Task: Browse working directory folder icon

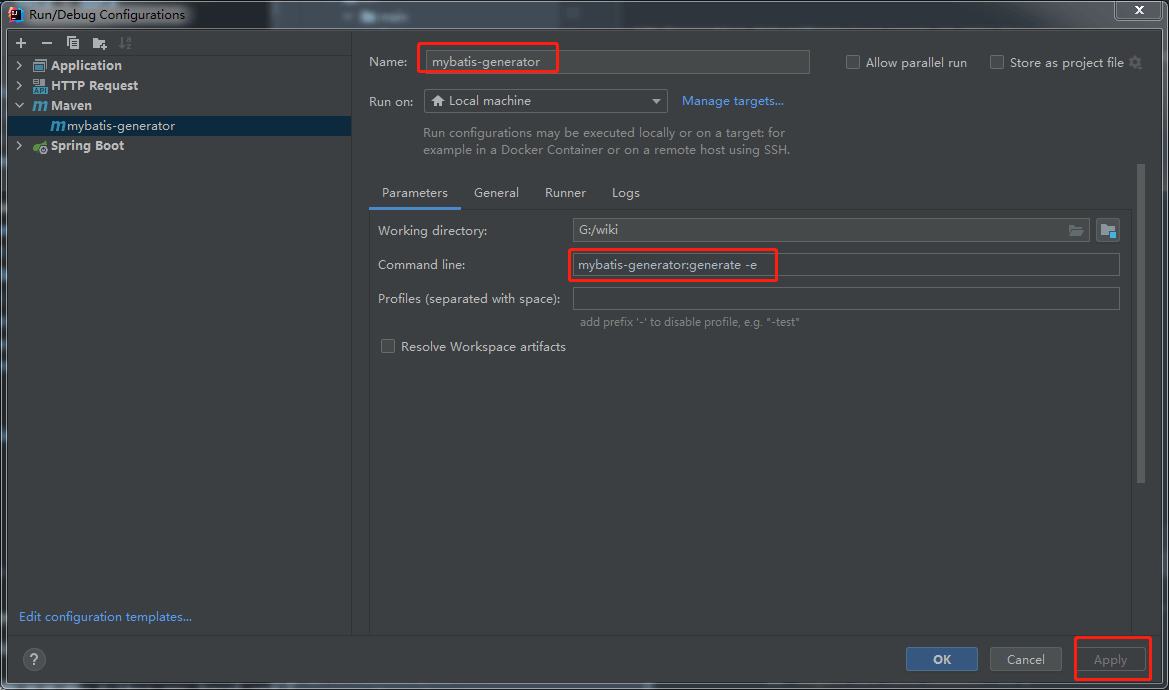Action: pyautogui.click(x=1076, y=230)
